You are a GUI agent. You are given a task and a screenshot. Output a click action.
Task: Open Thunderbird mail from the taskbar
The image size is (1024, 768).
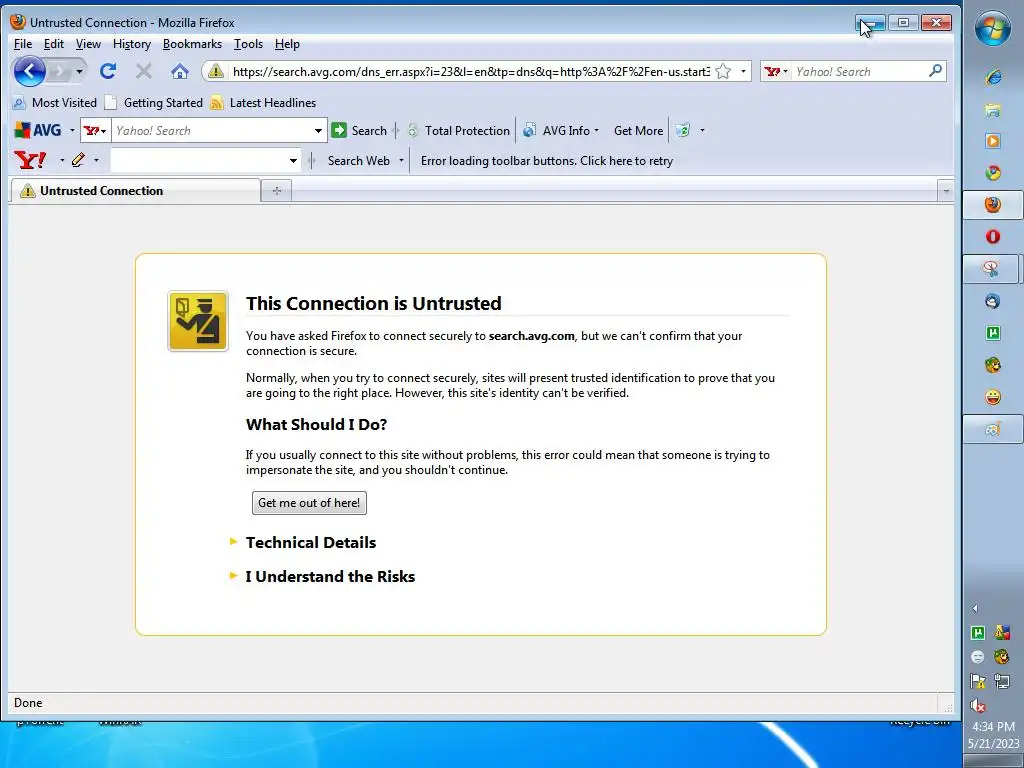[993, 301]
